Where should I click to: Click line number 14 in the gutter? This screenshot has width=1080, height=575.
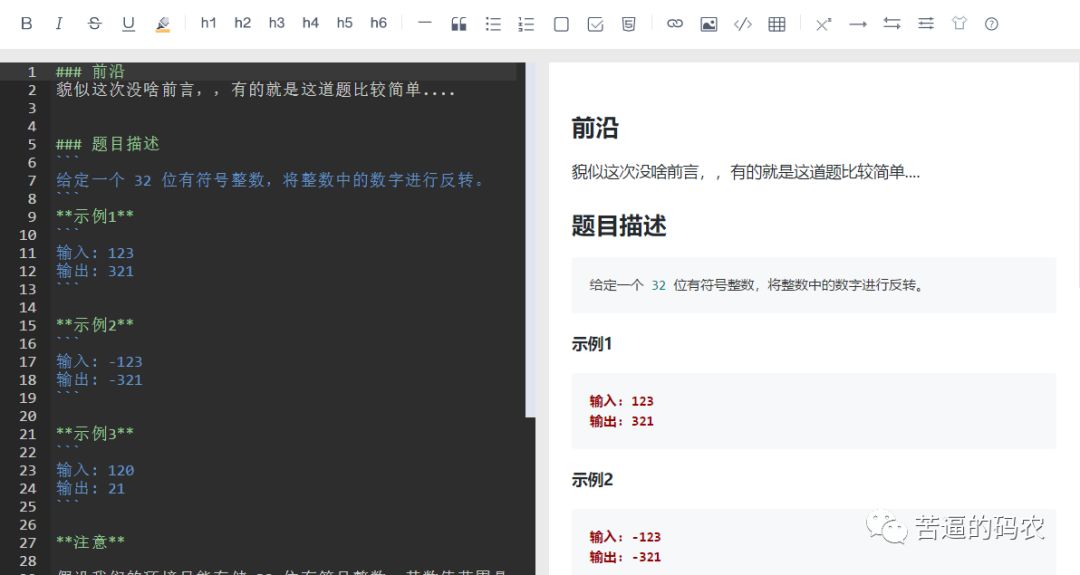[x=28, y=307]
